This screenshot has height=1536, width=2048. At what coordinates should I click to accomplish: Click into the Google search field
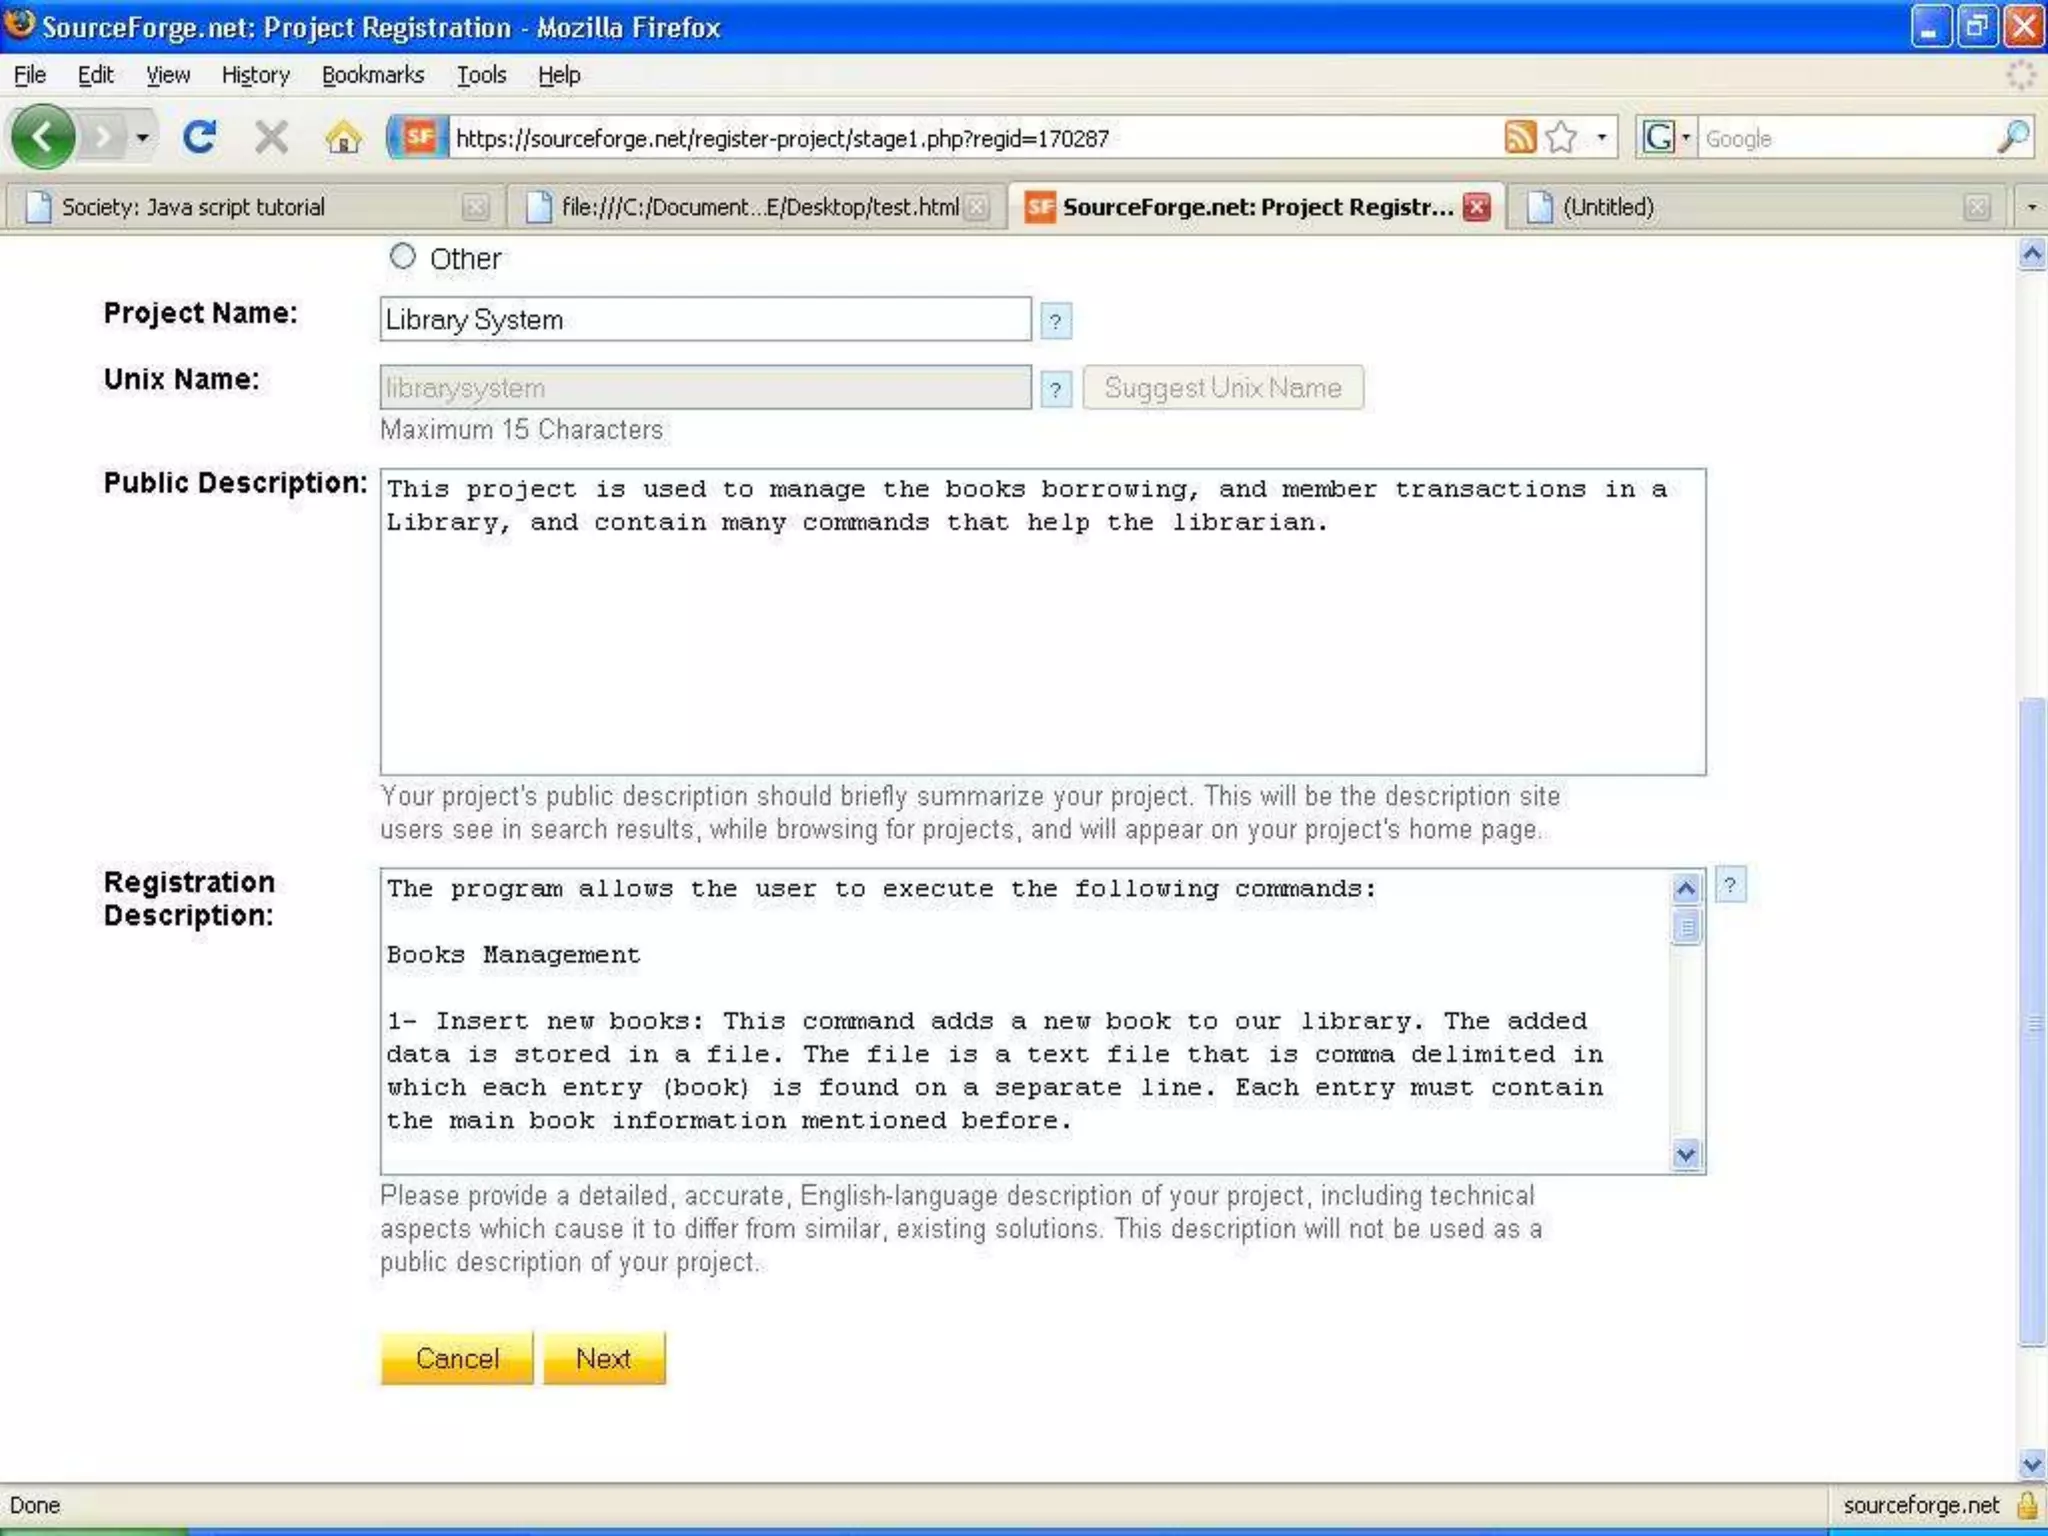1846,138
